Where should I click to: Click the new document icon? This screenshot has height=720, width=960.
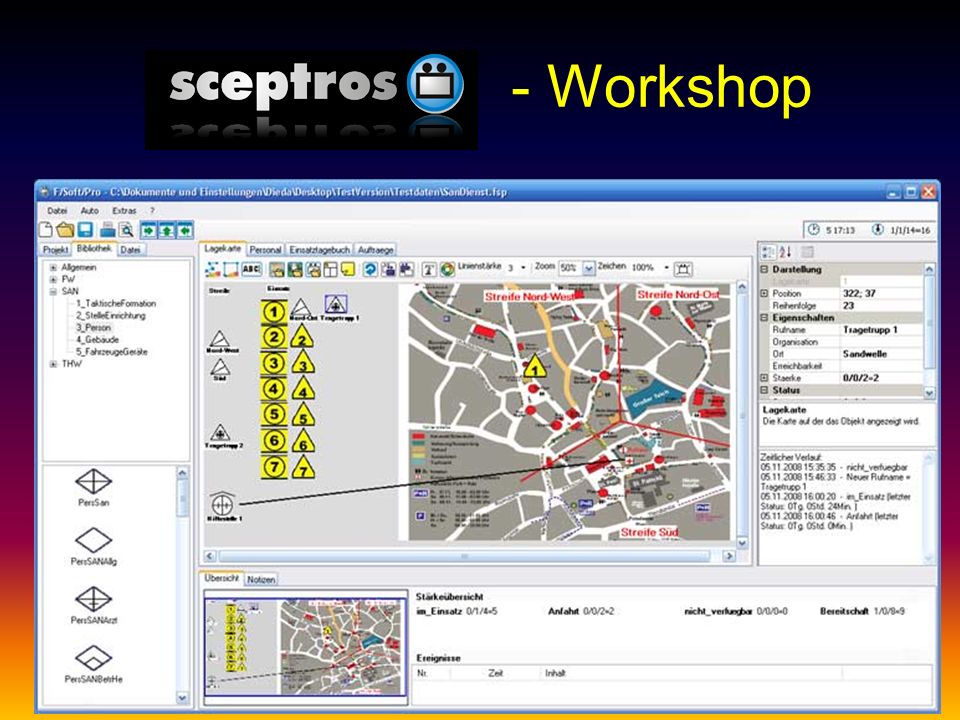[x=46, y=230]
